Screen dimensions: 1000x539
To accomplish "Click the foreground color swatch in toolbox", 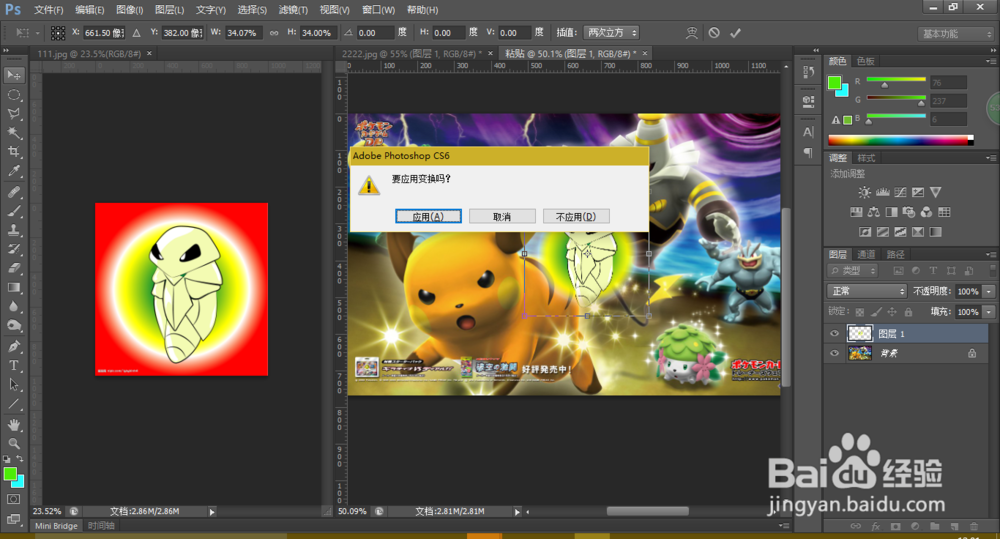I will click(10, 474).
